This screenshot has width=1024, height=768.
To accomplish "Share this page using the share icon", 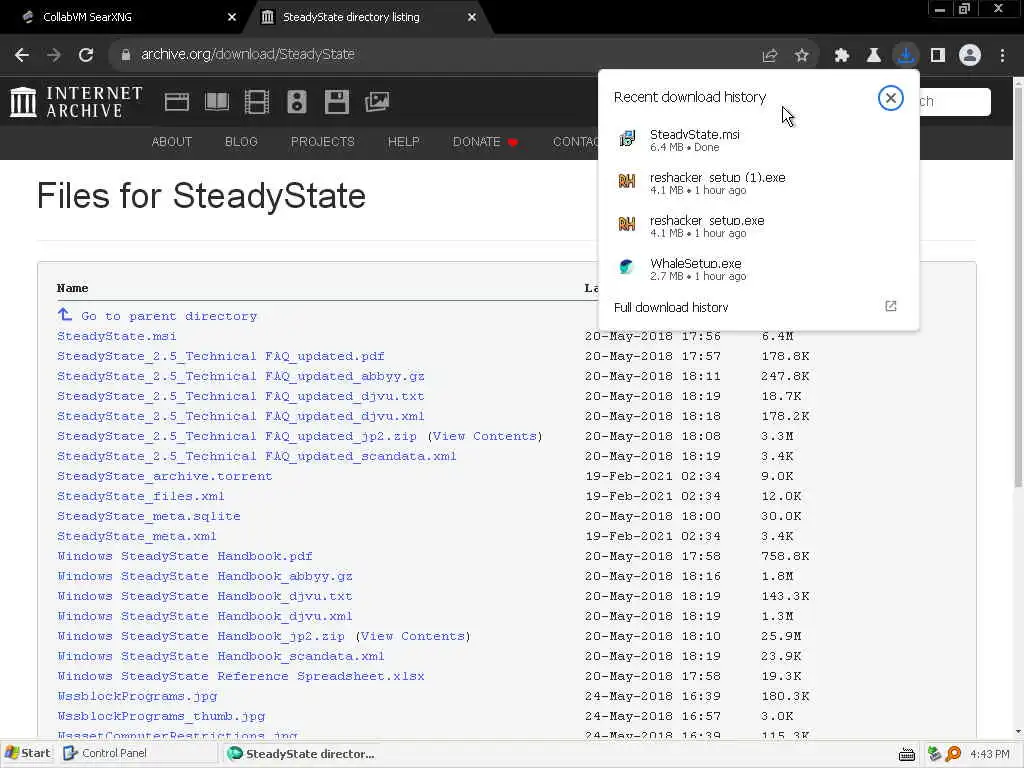I will [770, 56].
